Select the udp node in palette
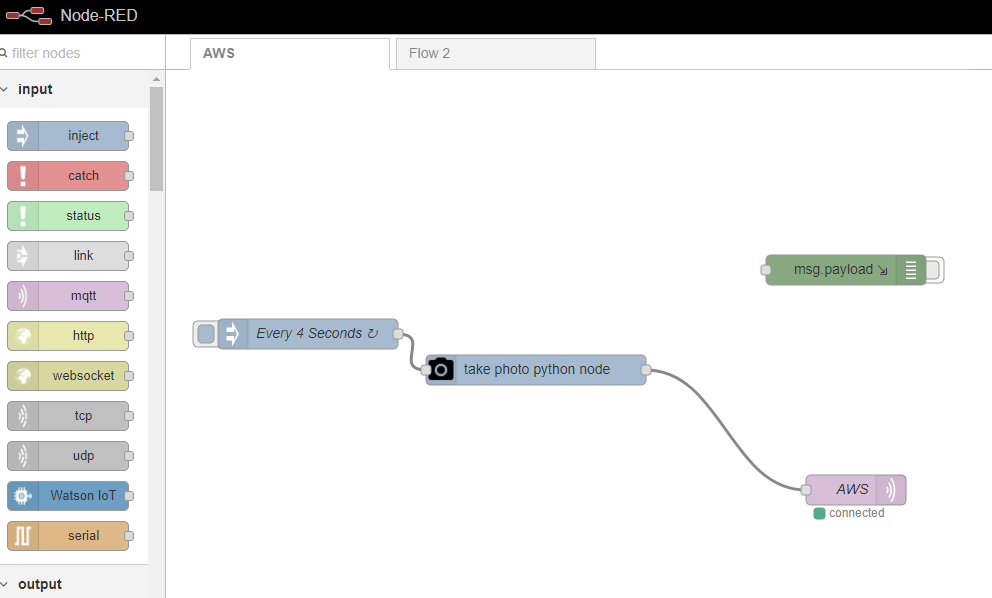The image size is (992, 598). coord(68,456)
